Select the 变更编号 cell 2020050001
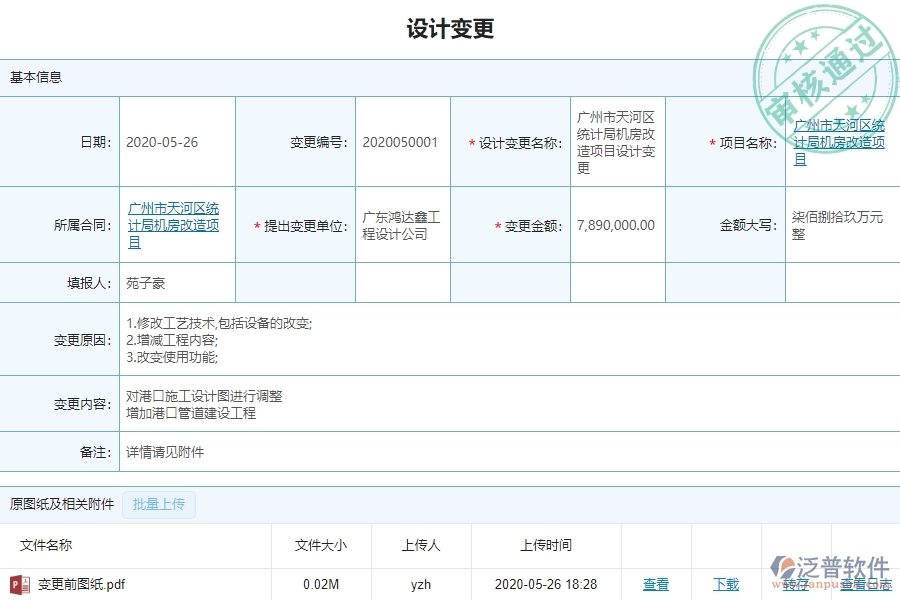The width and height of the screenshot is (900, 600). coord(401,141)
